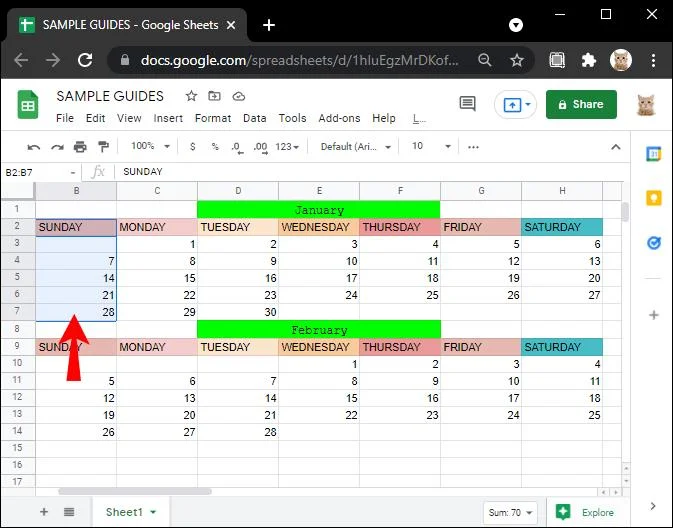
Task: Click the January header cell
Action: pyautogui.click(x=319, y=210)
